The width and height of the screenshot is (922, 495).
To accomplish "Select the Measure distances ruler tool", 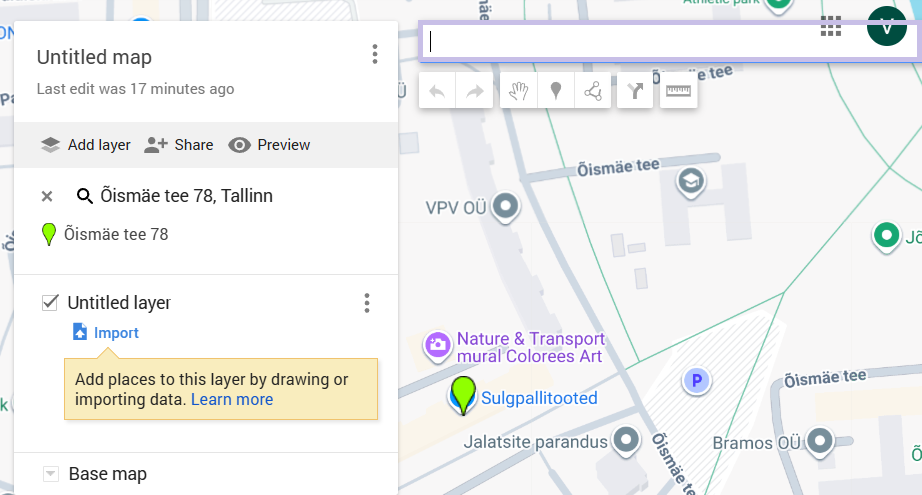I will point(679,92).
